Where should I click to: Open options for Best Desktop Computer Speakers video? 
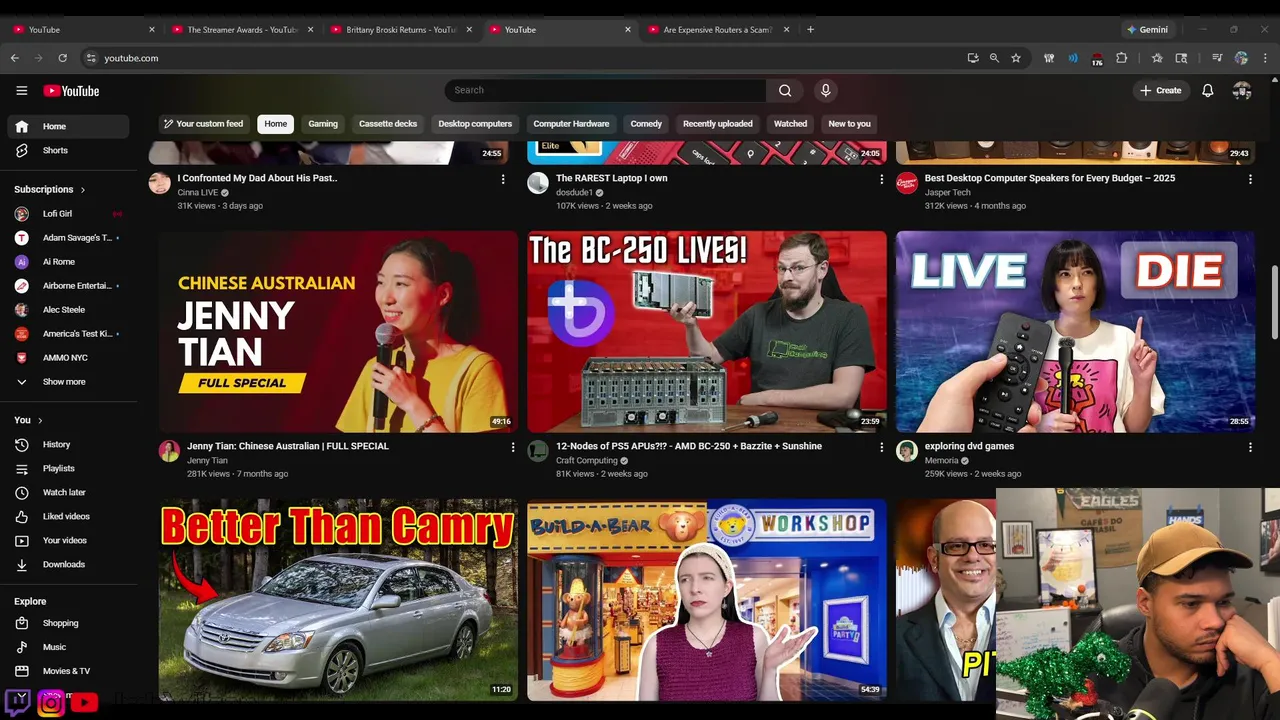(x=1250, y=179)
